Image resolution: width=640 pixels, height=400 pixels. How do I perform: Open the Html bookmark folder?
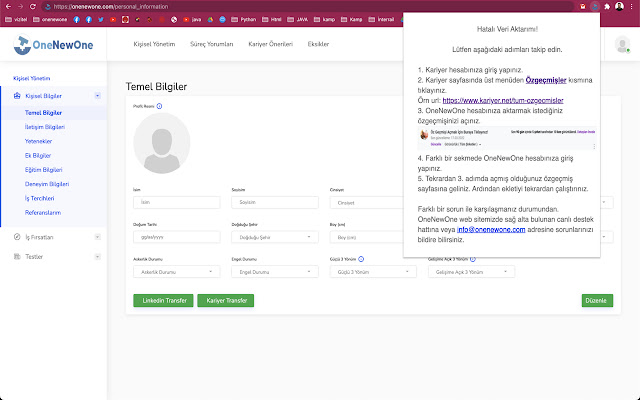(271, 19)
